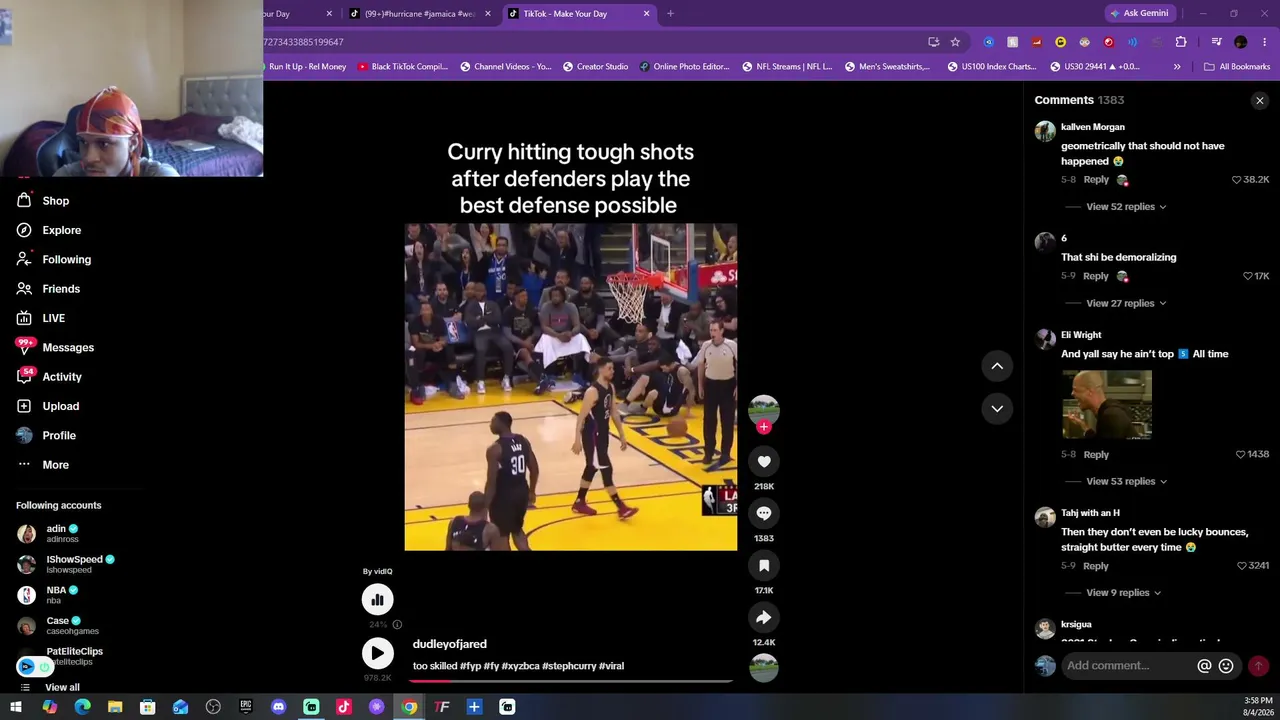Open the dudleyofjared profile link
This screenshot has height=720, width=1280.
click(450, 644)
